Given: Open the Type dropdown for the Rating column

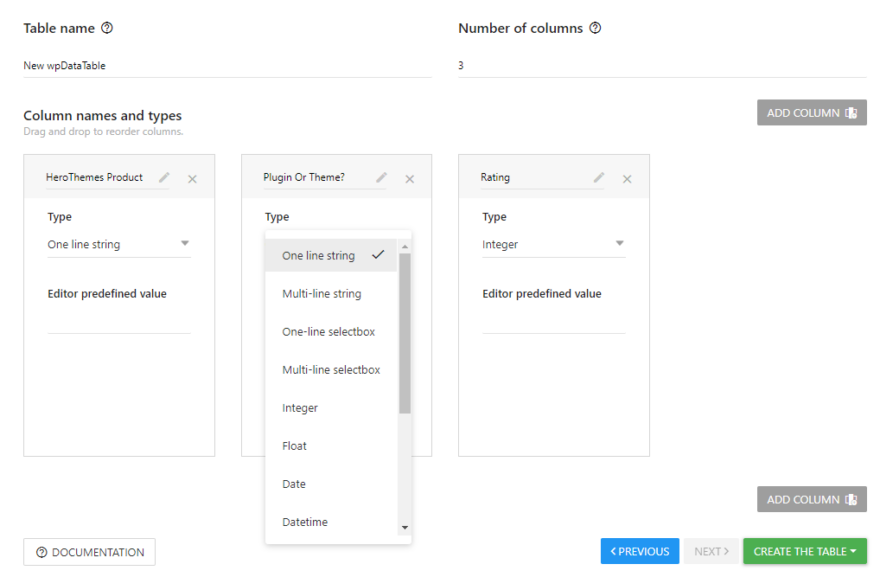Looking at the screenshot, I should (x=553, y=244).
